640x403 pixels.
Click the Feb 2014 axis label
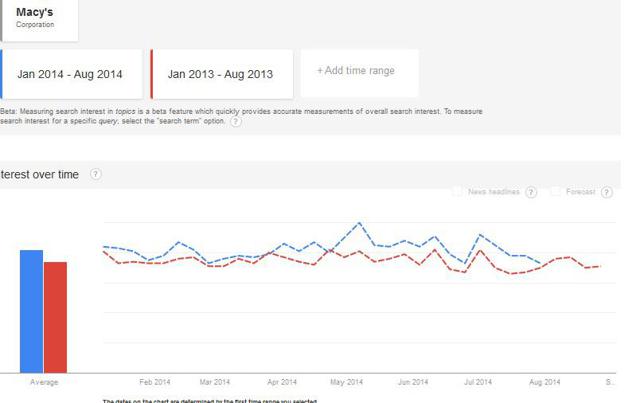(x=155, y=382)
